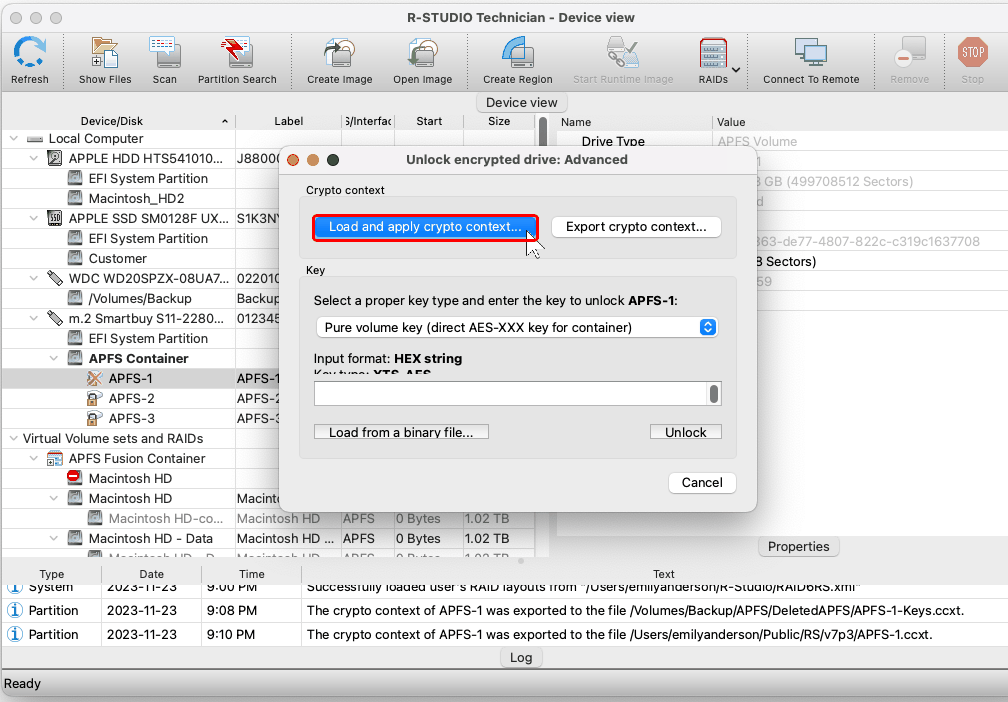The image size is (1008, 702).
Task: Click the Customer partition icon
Action: click(x=75, y=258)
